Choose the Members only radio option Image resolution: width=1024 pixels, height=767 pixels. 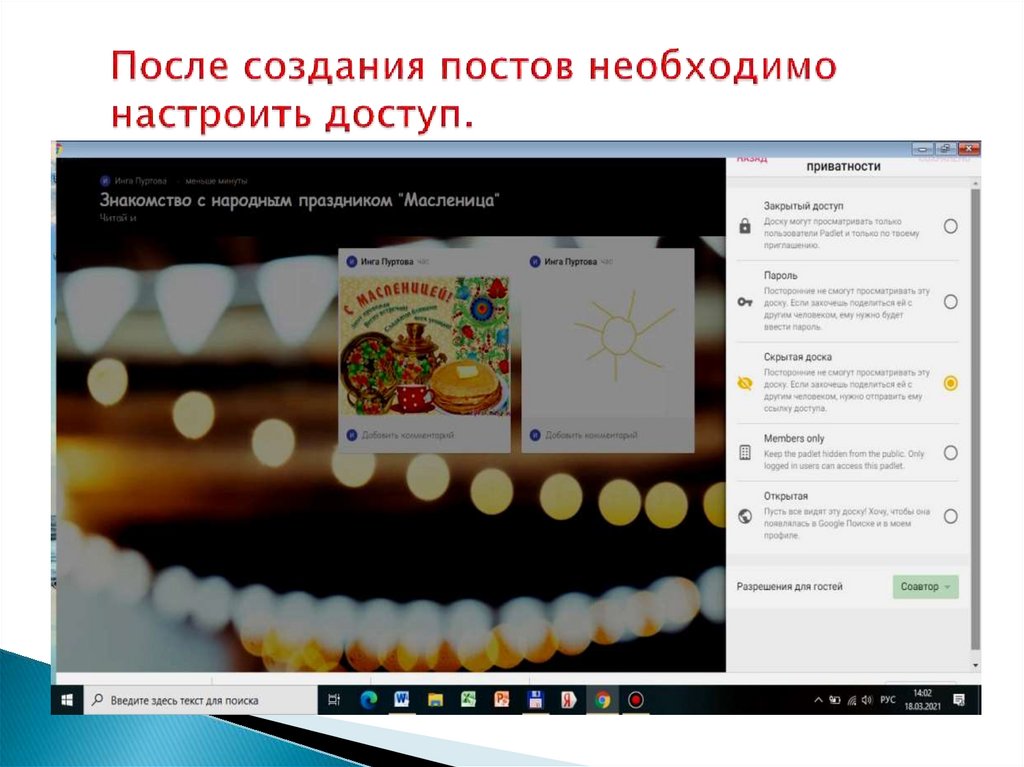[950, 453]
